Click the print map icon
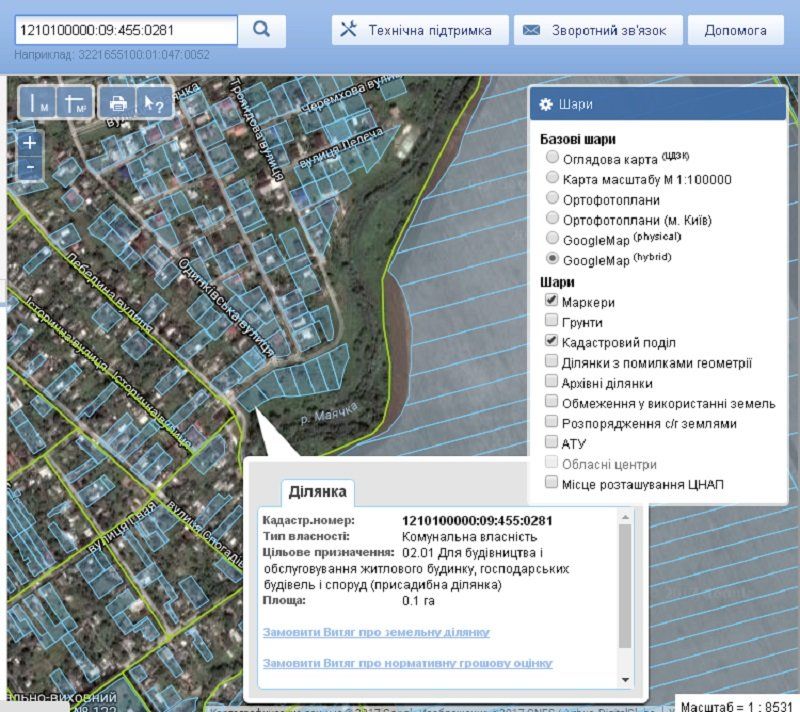 click(118, 103)
